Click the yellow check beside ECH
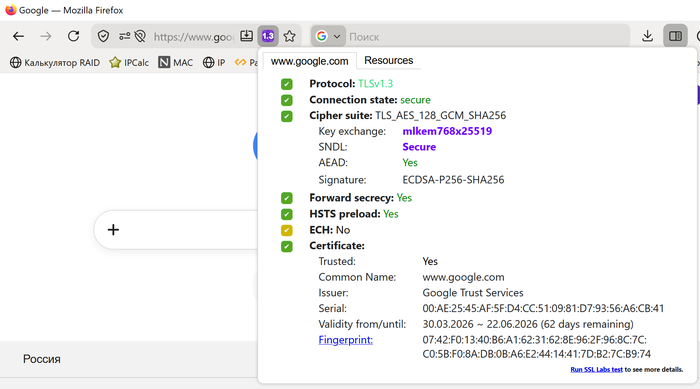700x389 pixels. click(x=287, y=230)
